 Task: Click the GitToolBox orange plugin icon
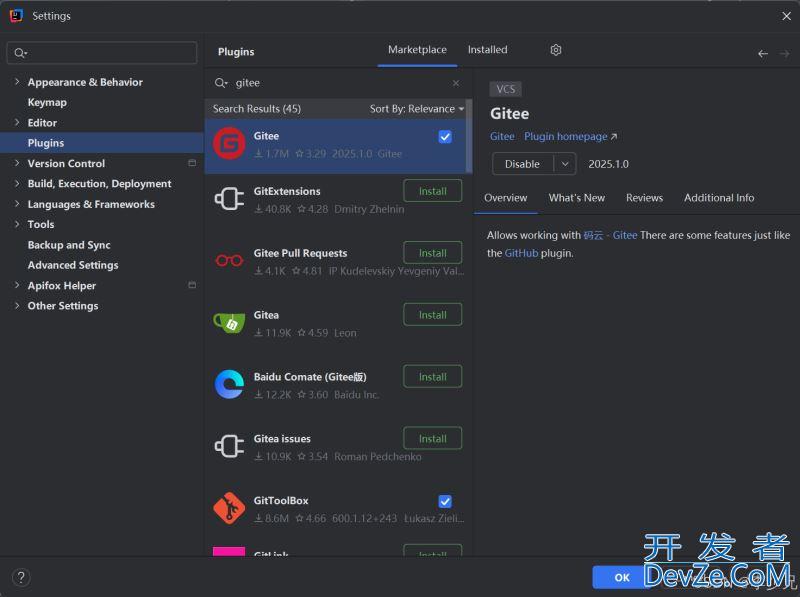tap(229, 509)
